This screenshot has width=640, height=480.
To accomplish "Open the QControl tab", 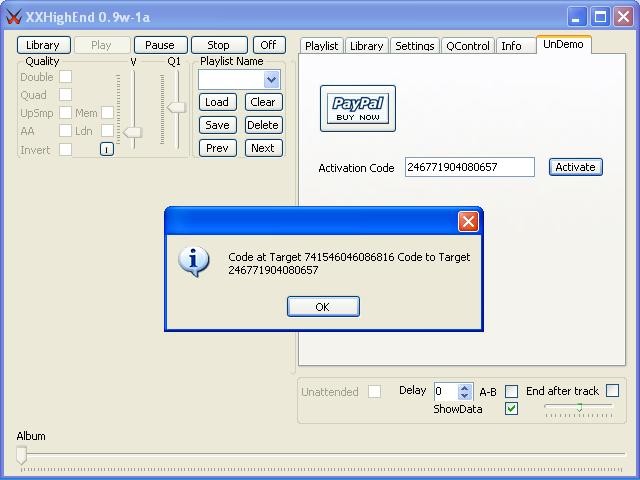I will [x=468, y=46].
